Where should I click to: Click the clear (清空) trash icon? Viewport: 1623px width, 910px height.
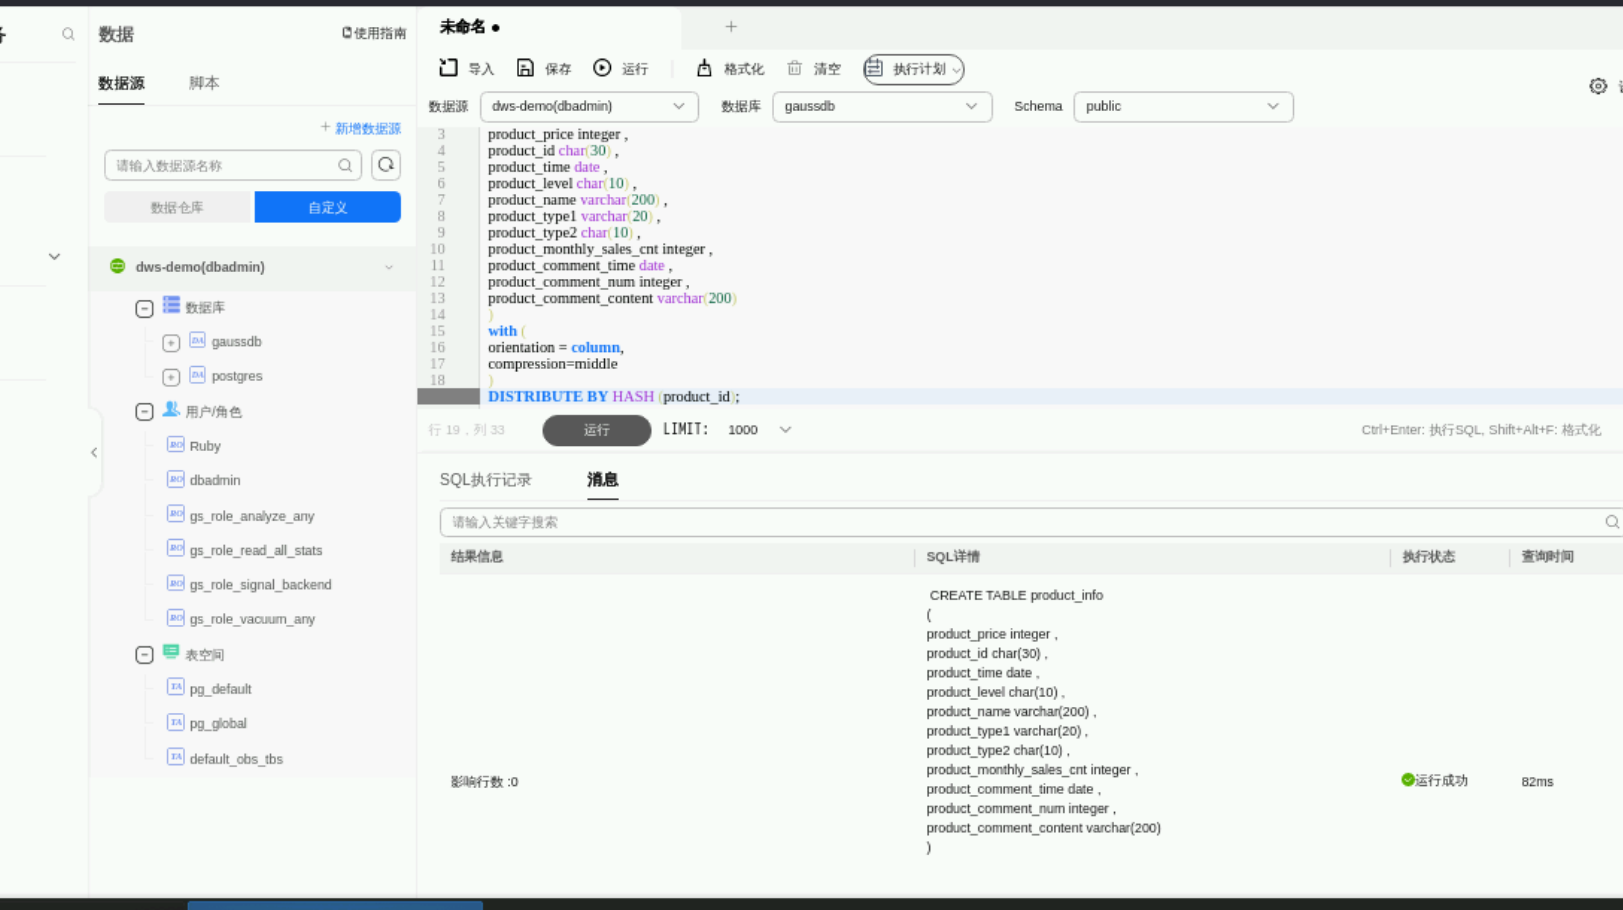[x=794, y=68]
